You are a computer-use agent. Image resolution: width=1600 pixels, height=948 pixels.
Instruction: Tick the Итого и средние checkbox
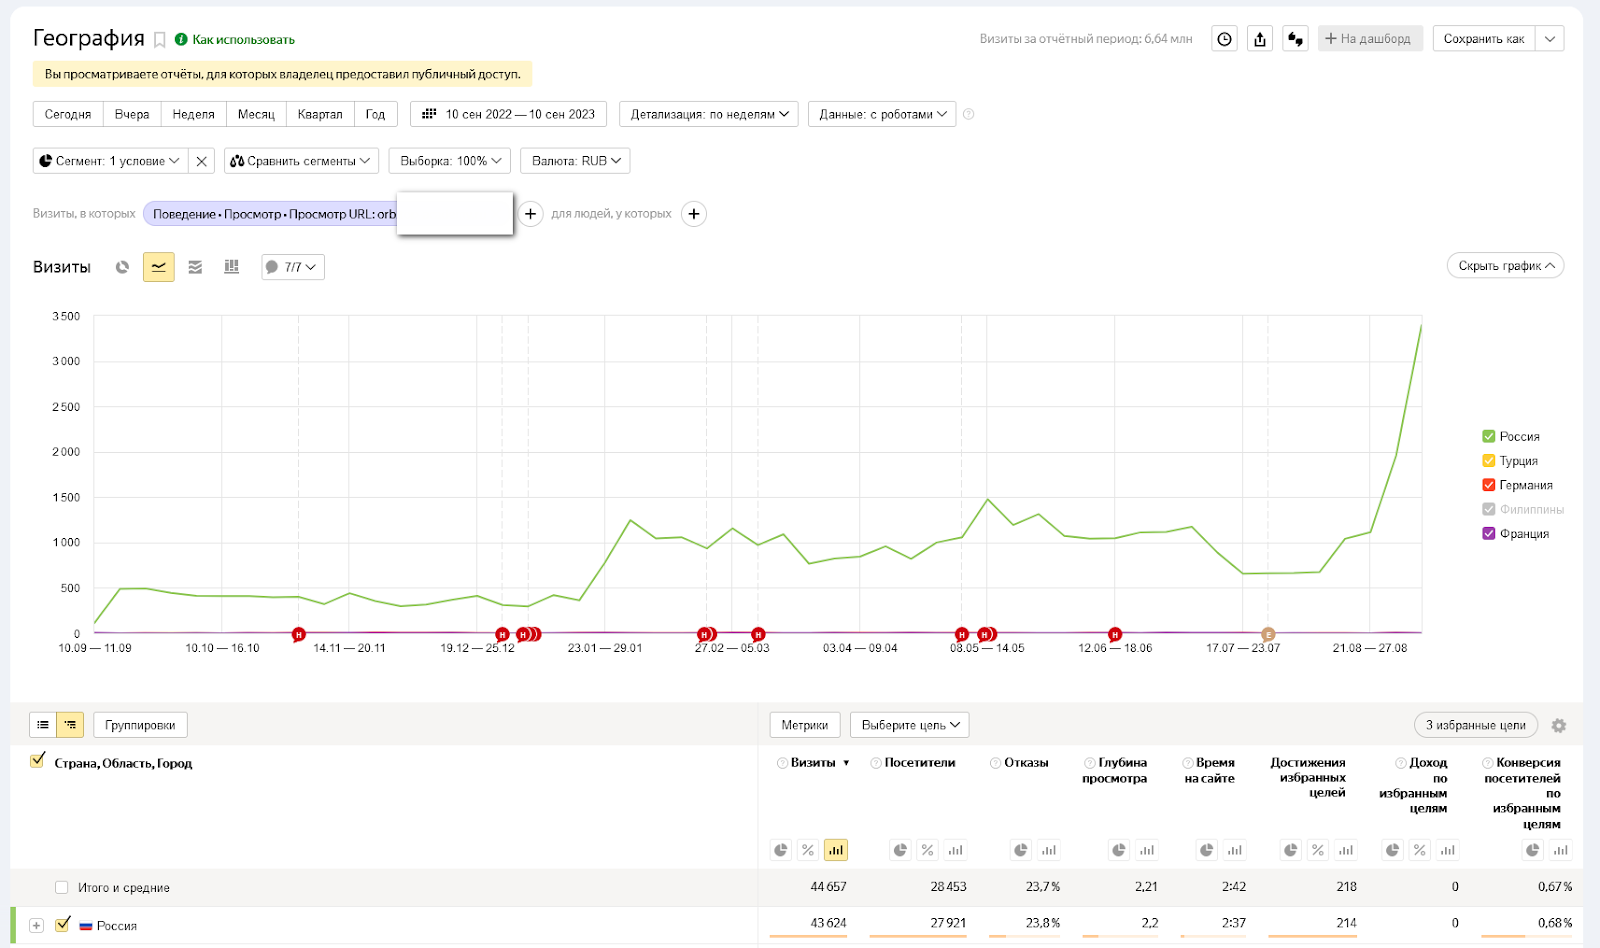pyautogui.click(x=62, y=887)
